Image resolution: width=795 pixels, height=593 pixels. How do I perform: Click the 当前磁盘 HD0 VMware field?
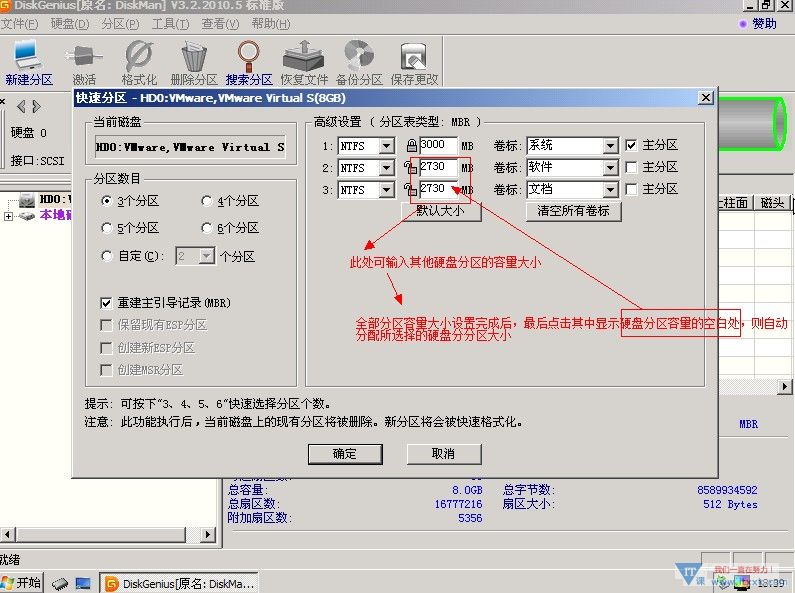(190, 147)
